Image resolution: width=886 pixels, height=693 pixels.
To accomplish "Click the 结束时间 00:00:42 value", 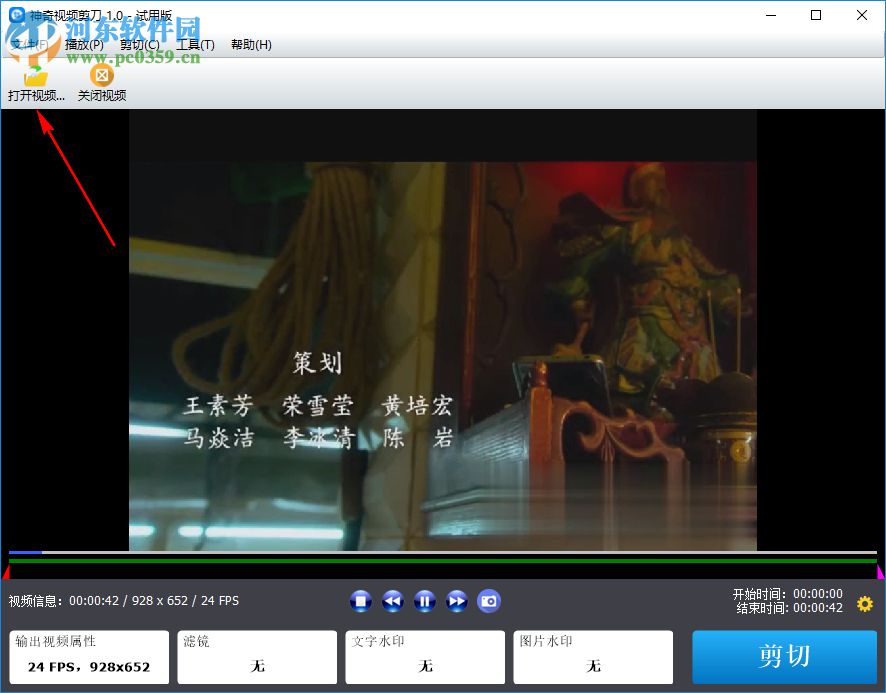I will coord(818,608).
